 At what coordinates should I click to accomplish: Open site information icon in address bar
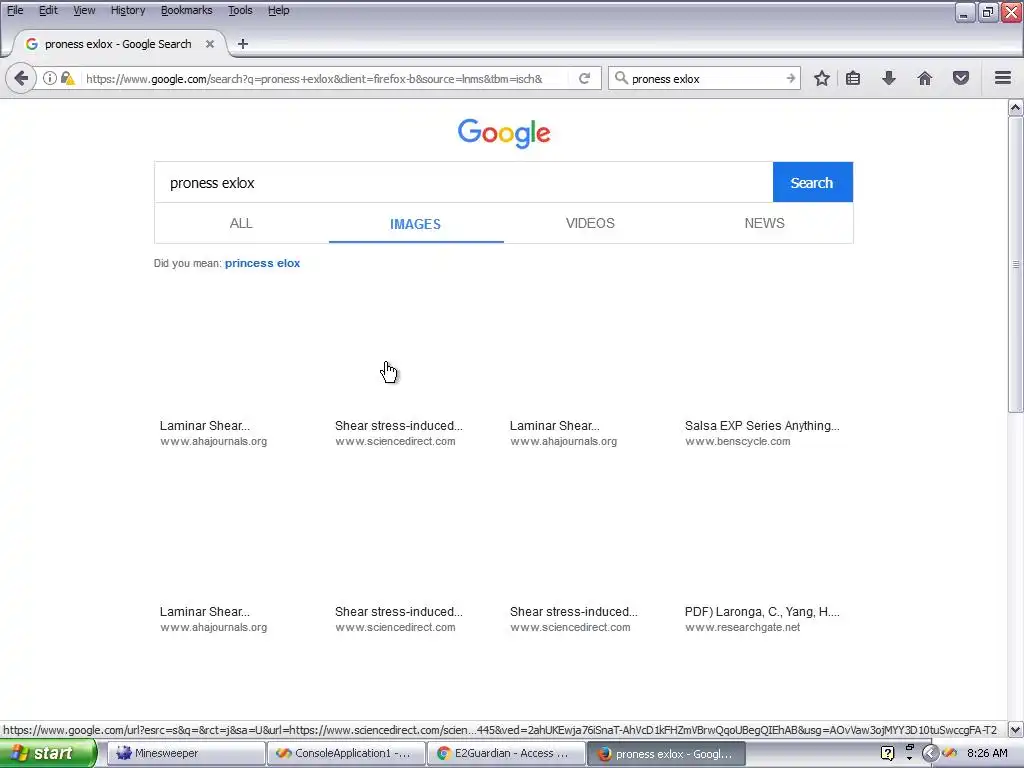pyautogui.click(x=50, y=78)
